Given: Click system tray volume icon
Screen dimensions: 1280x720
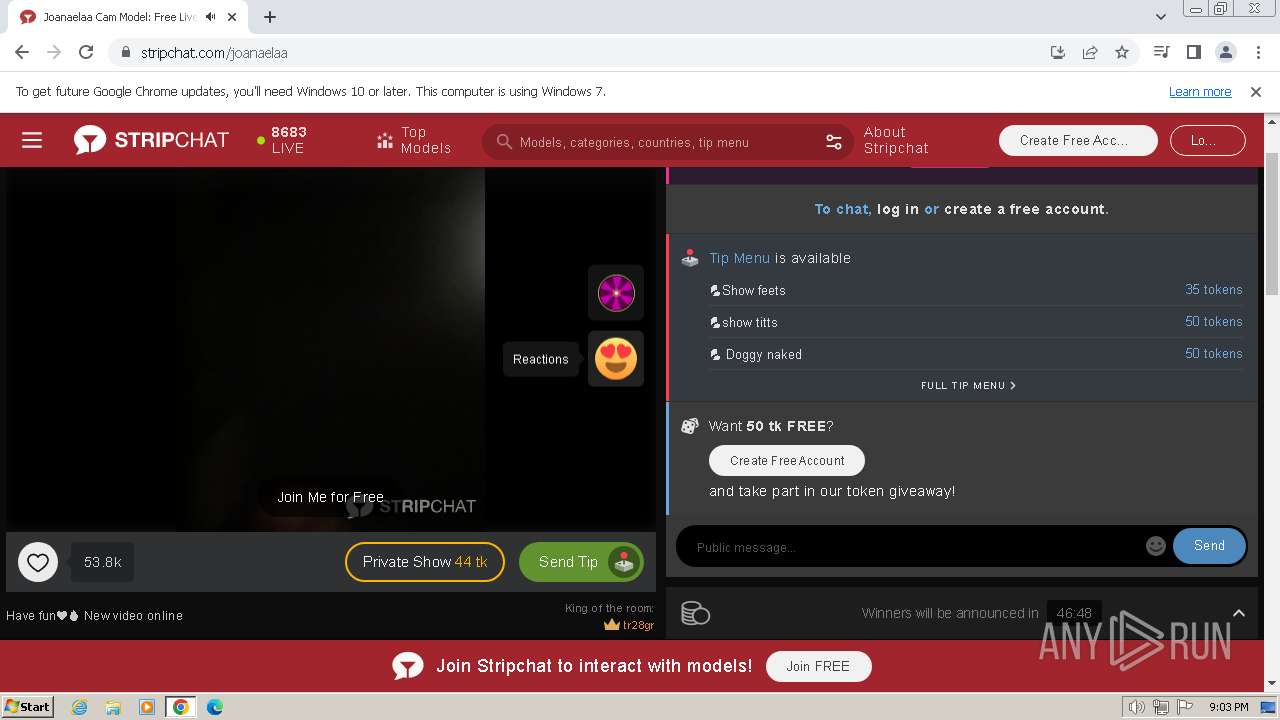Looking at the screenshot, I should [1137, 707].
